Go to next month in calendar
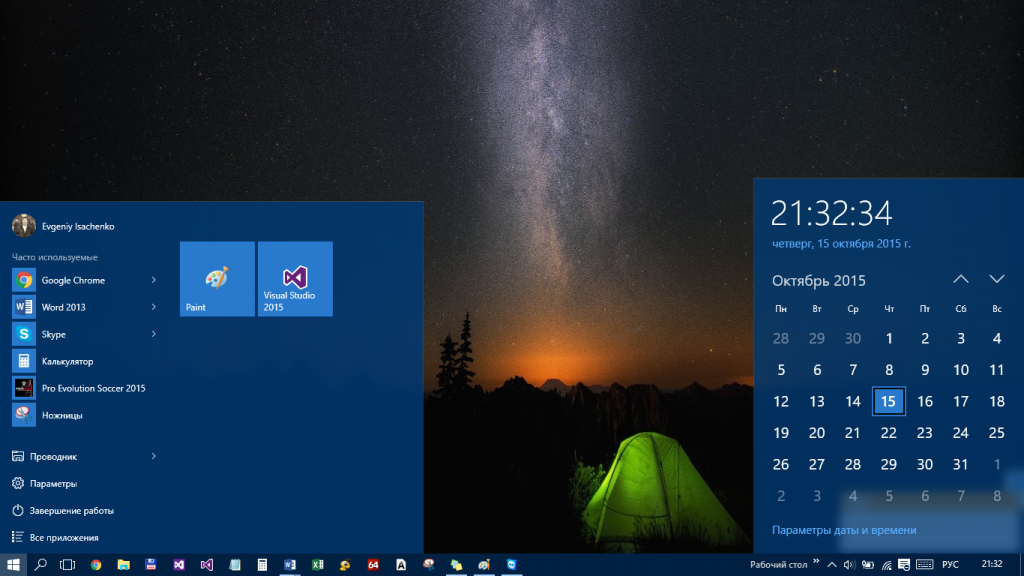 pos(997,279)
